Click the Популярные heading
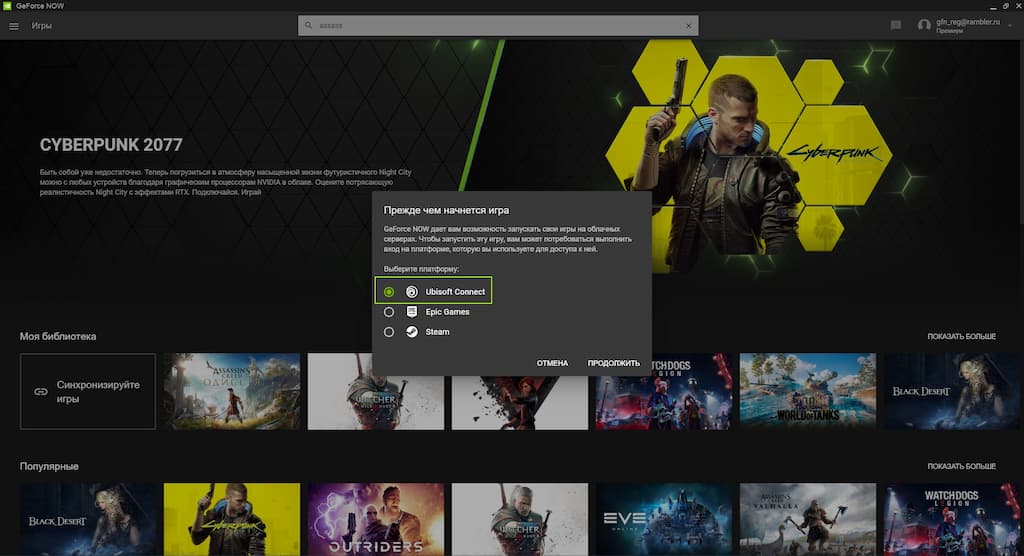The height and width of the screenshot is (556, 1024). [49, 466]
